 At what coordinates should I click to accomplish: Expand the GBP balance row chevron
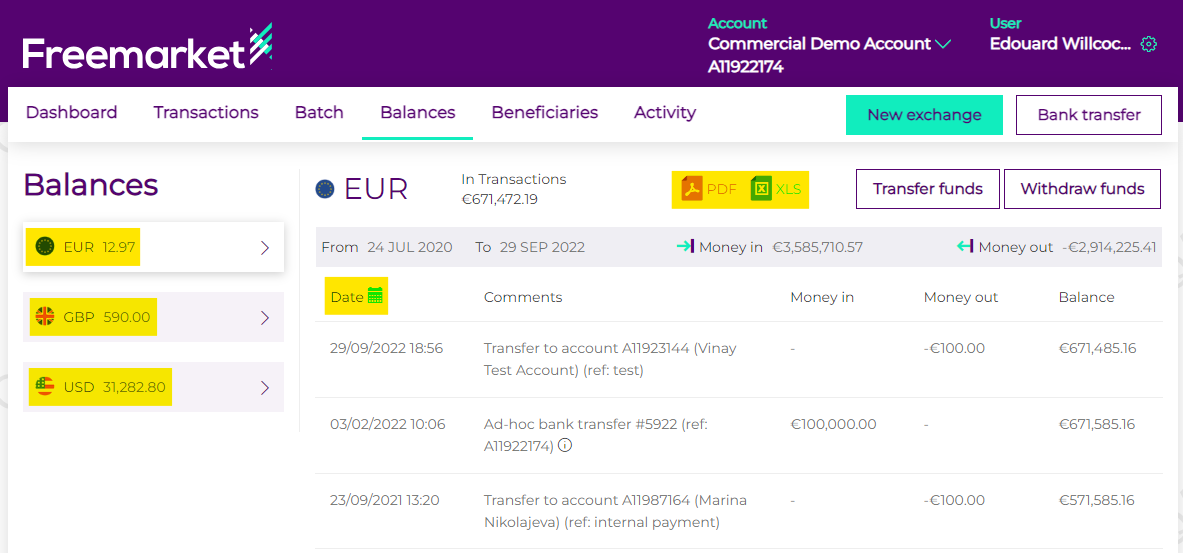coord(265,318)
